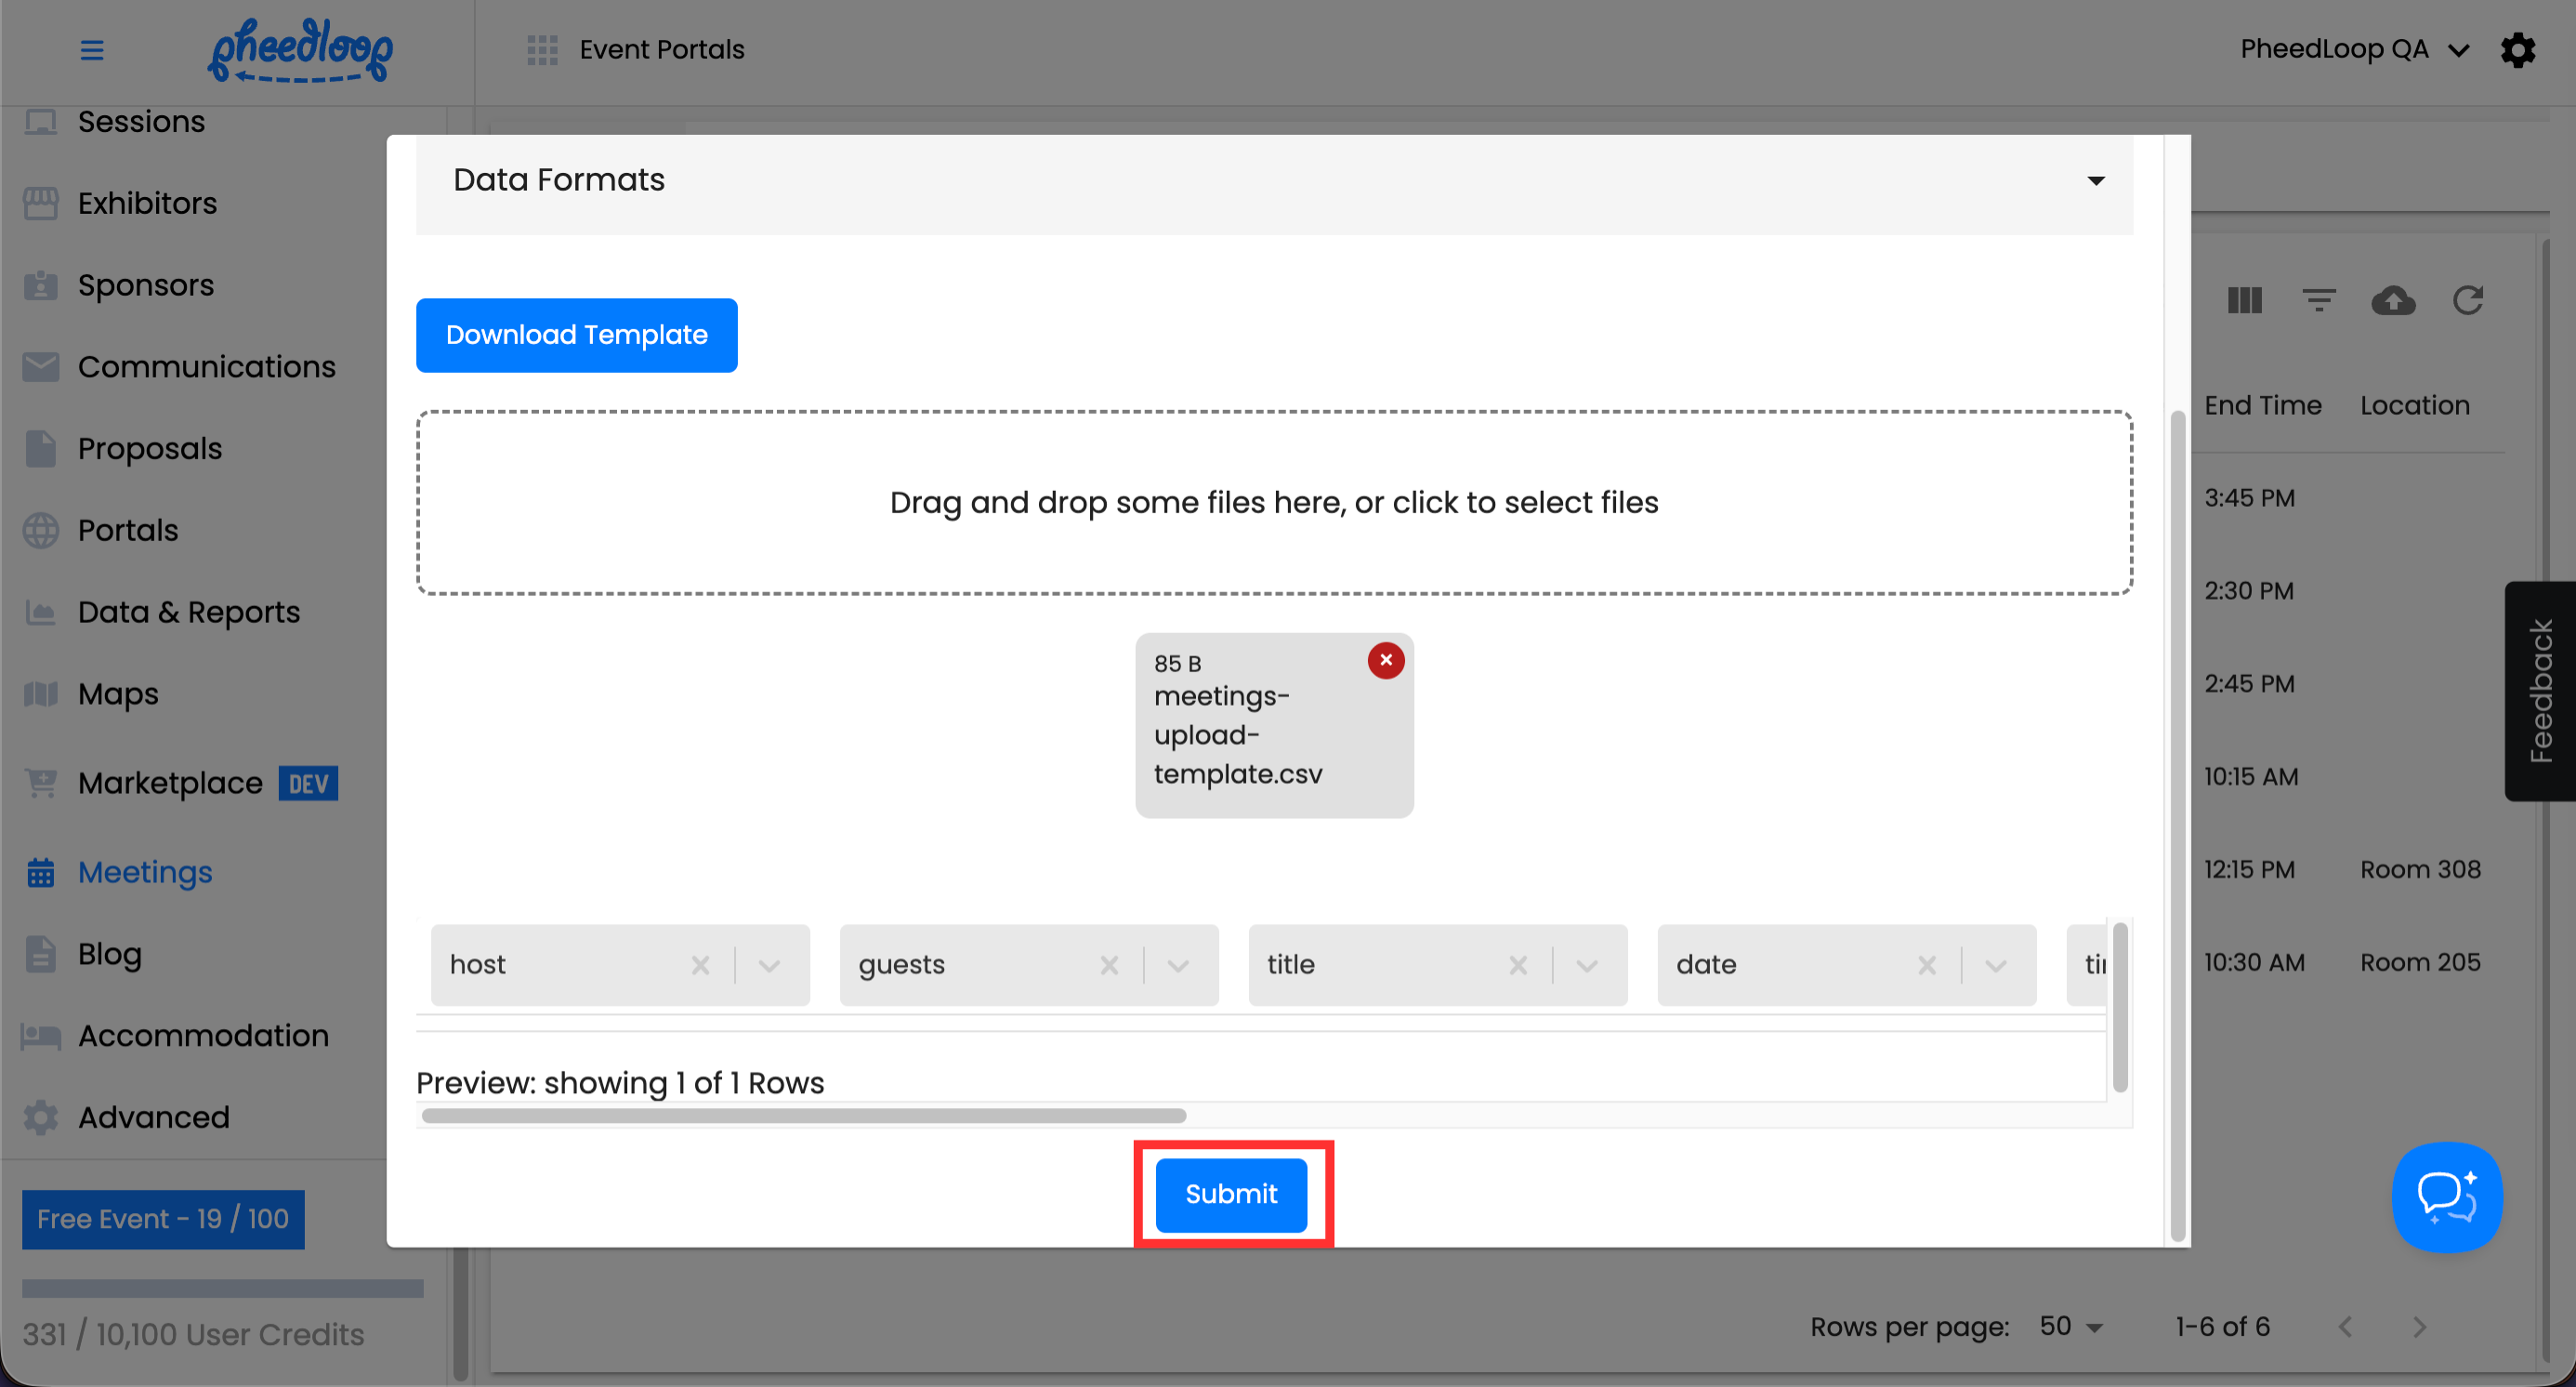This screenshot has height=1387, width=2576.
Task: Clear the guests column mapping
Action: tap(1108, 966)
